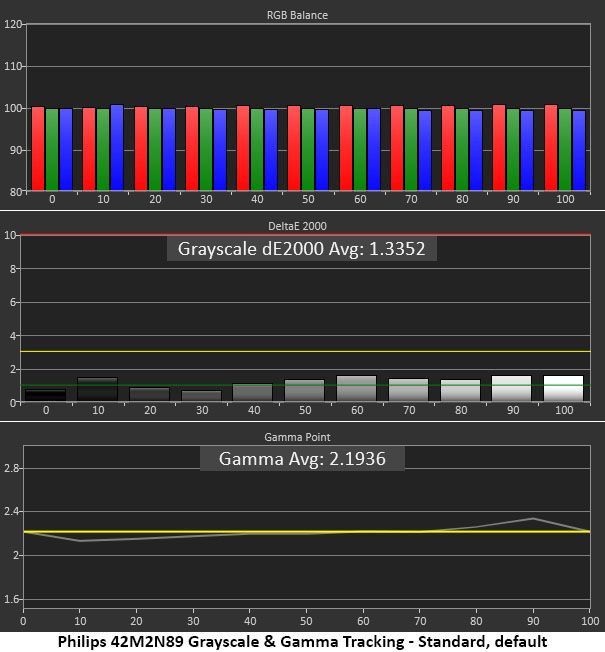Click the DeltaE bar at 80
The width and height of the screenshot is (605, 652).
pos(460,390)
